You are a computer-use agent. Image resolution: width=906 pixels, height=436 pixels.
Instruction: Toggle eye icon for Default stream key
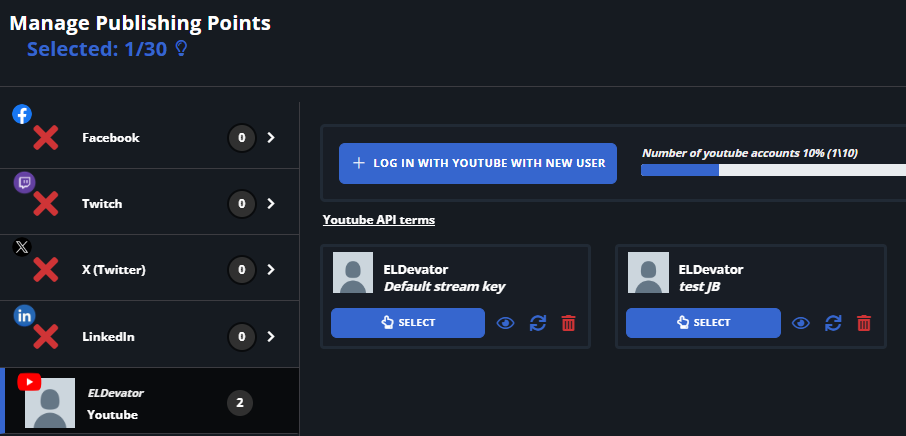click(506, 323)
